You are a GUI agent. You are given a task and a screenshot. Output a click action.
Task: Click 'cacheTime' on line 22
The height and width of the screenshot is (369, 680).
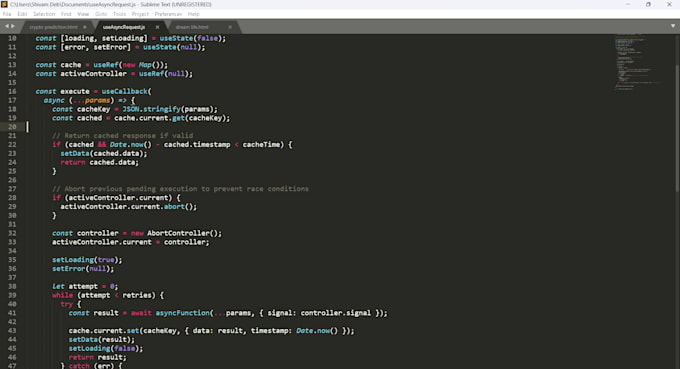pos(261,144)
